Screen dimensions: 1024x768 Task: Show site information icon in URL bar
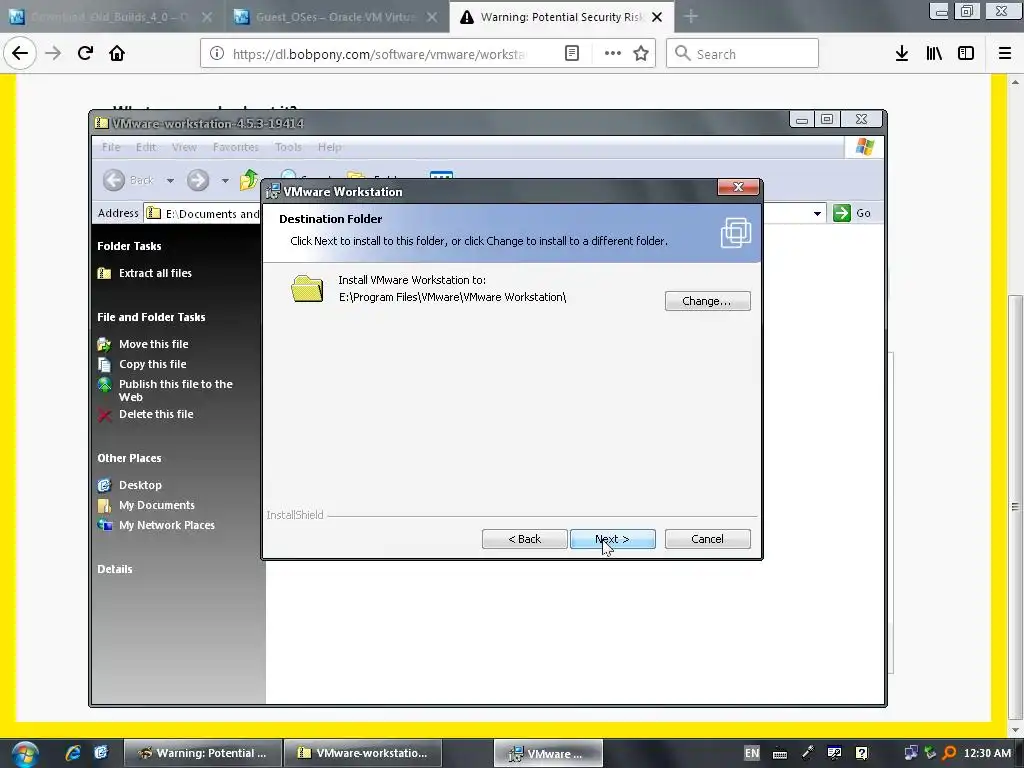(216, 54)
